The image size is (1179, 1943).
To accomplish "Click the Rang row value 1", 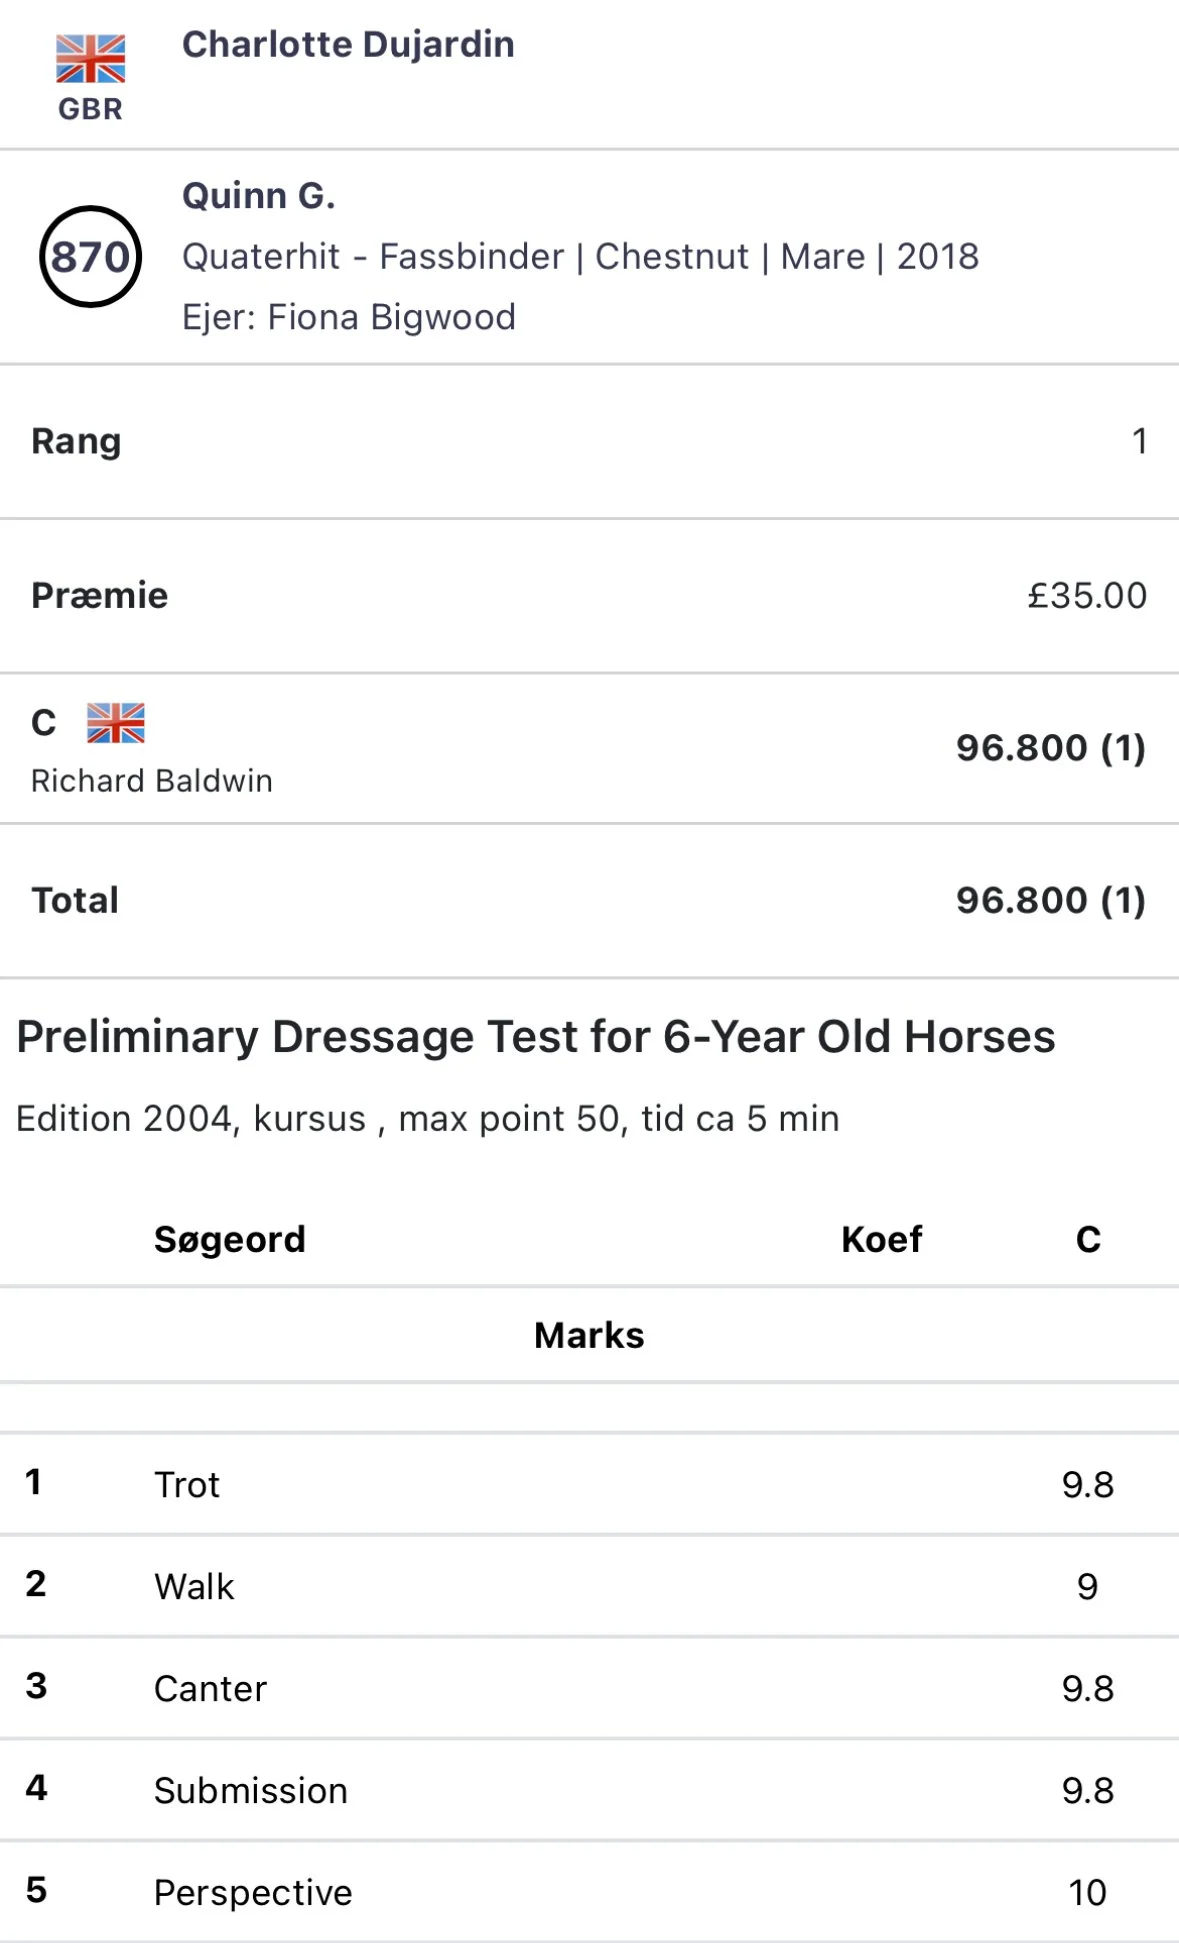I will 1139,441.
